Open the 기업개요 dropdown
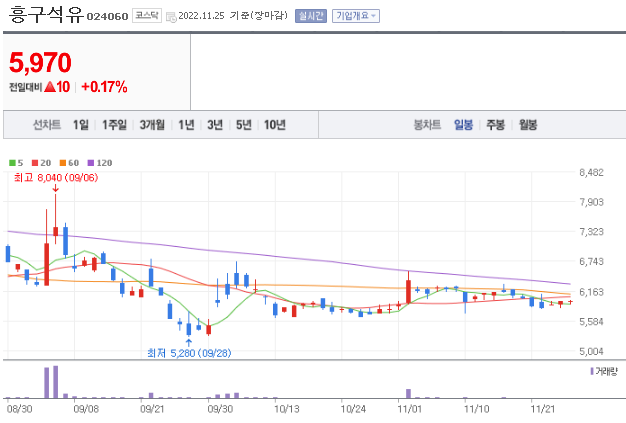This screenshot has width=626, height=423. click(x=356, y=16)
